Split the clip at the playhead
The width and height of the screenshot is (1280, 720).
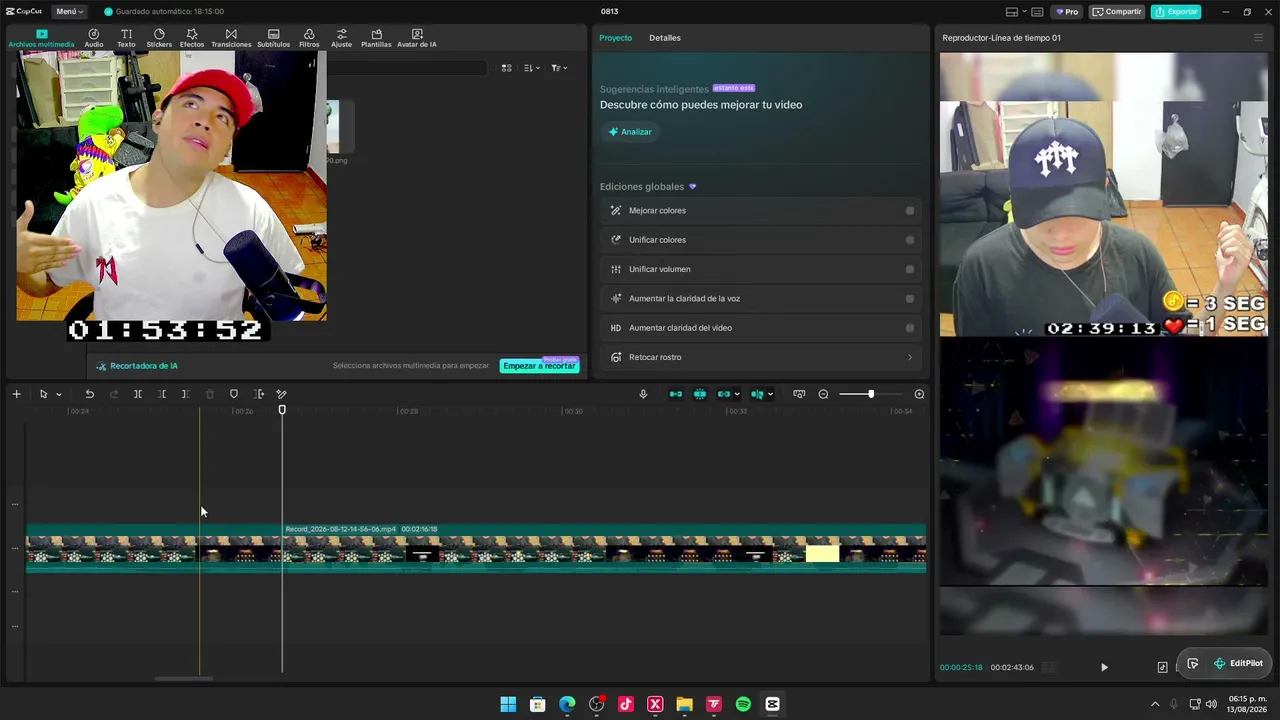138,394
